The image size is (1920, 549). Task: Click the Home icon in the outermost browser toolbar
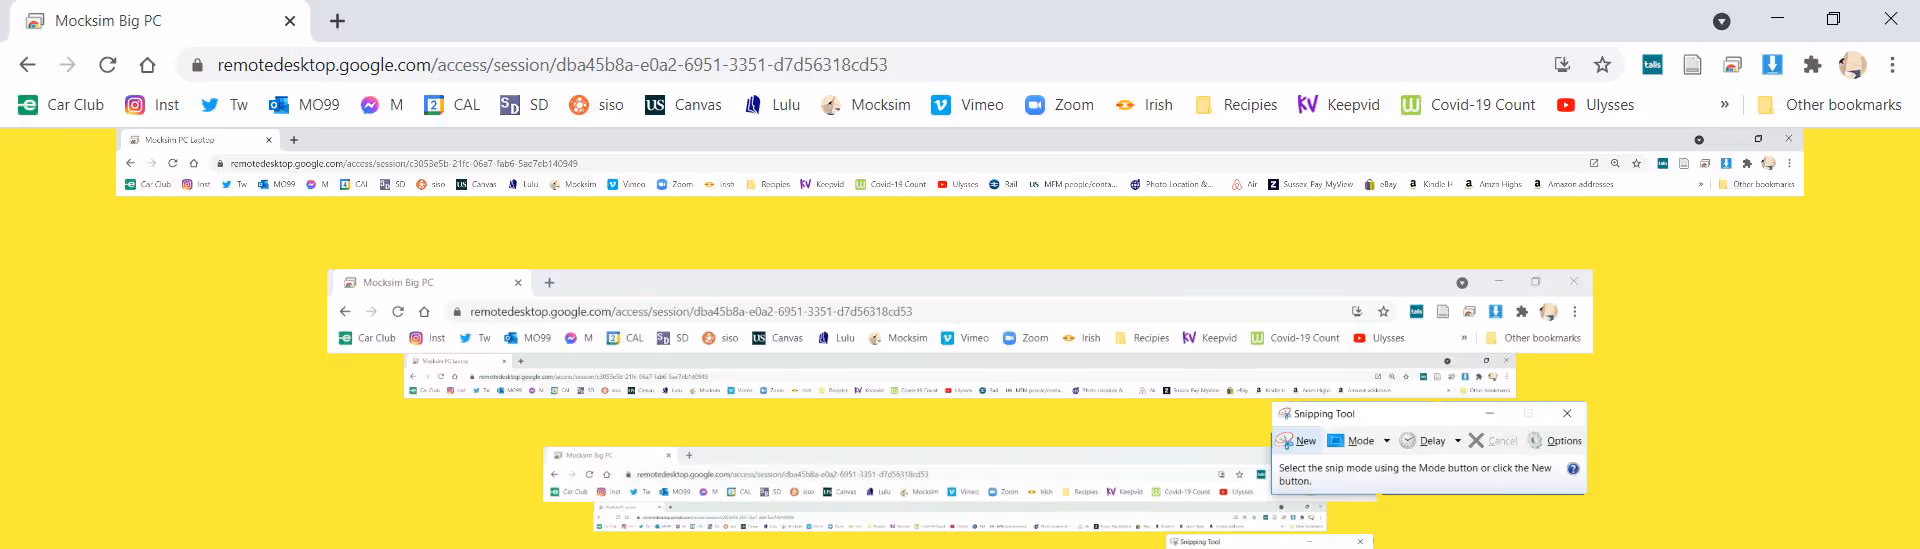pyautogui.click(x=147, y=65)
